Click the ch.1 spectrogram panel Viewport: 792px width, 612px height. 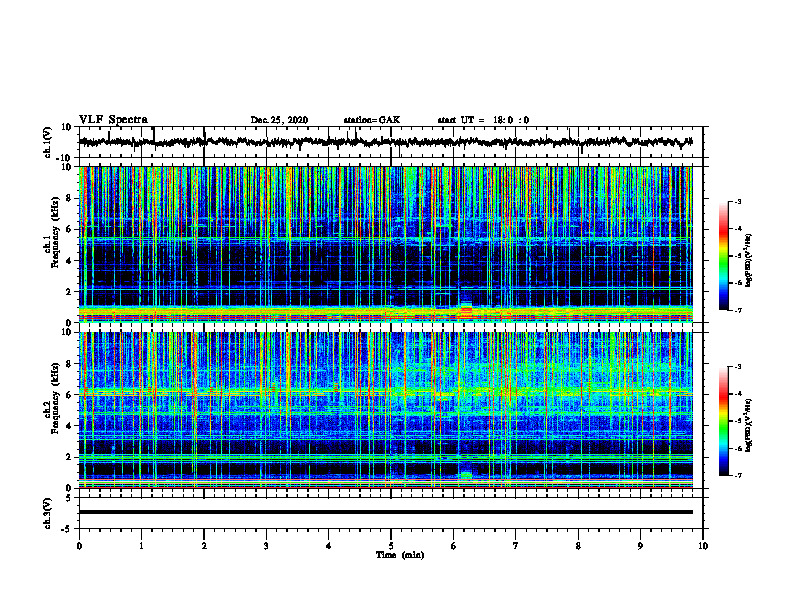(385, 244)
